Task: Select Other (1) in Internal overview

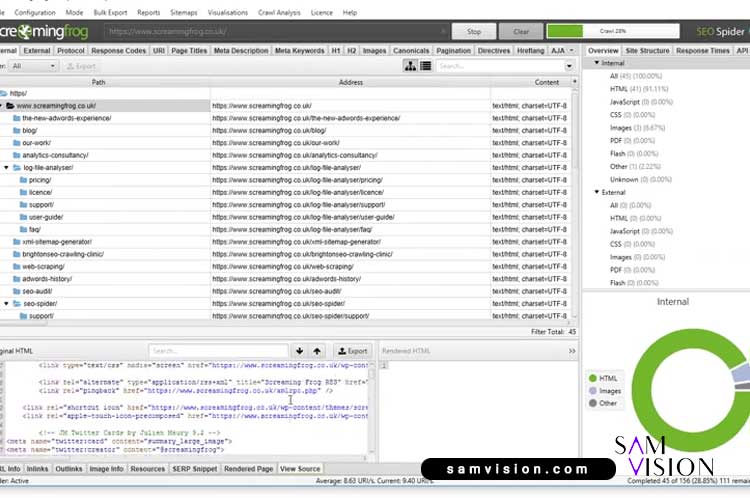Action: click(x=635, y=167)
